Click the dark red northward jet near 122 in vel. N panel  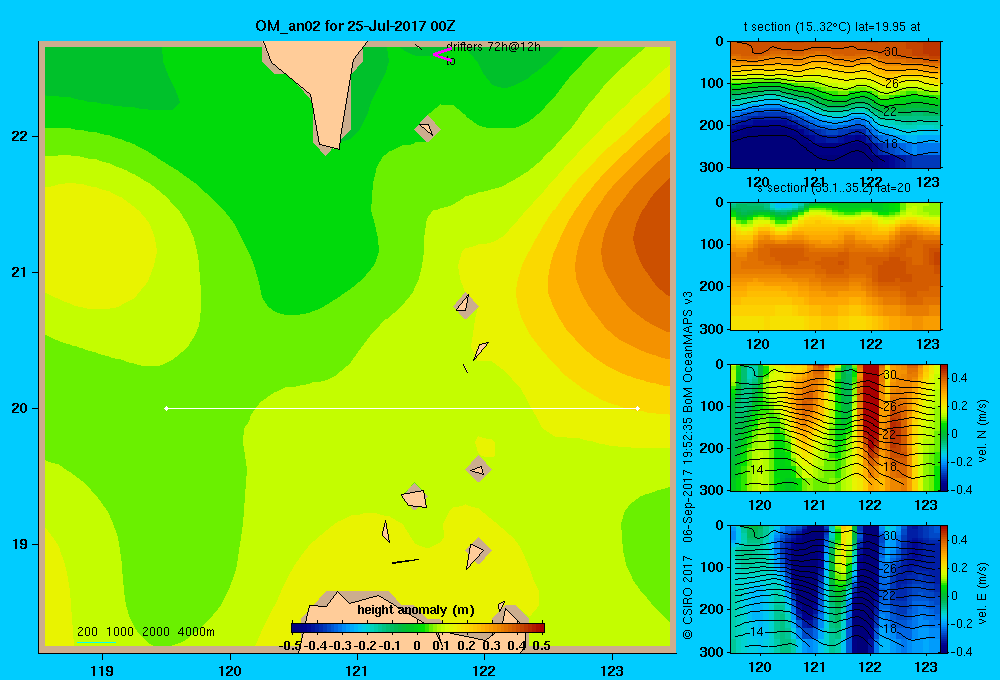(871, 408)
